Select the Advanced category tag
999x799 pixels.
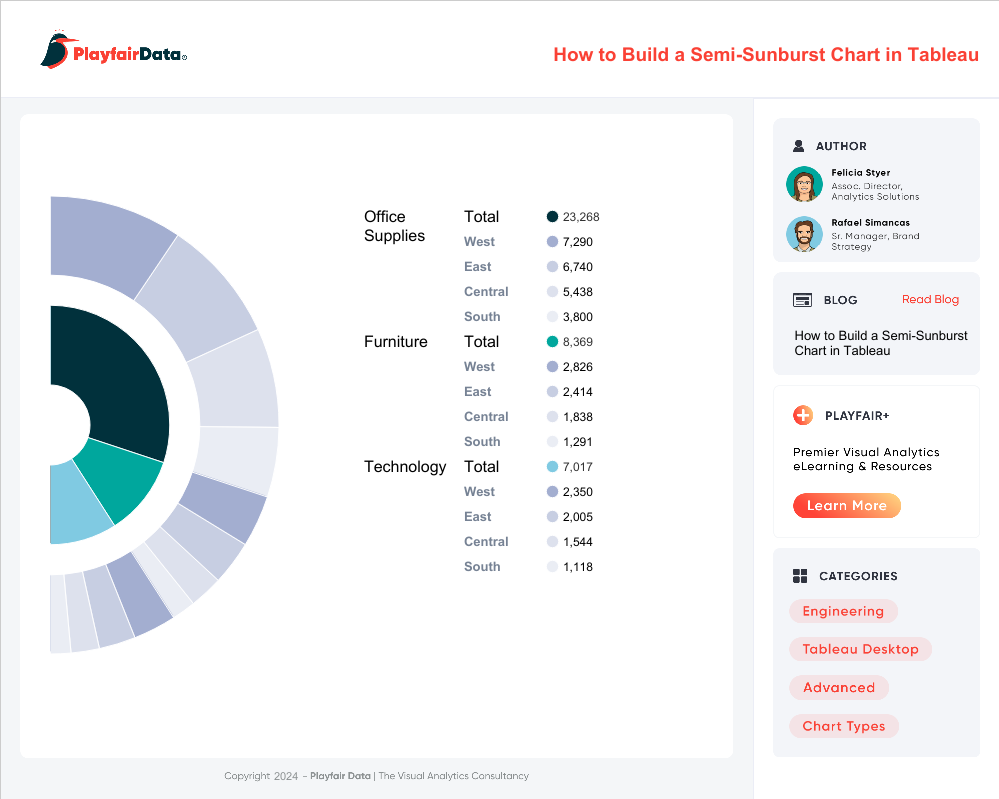(838, 688)
